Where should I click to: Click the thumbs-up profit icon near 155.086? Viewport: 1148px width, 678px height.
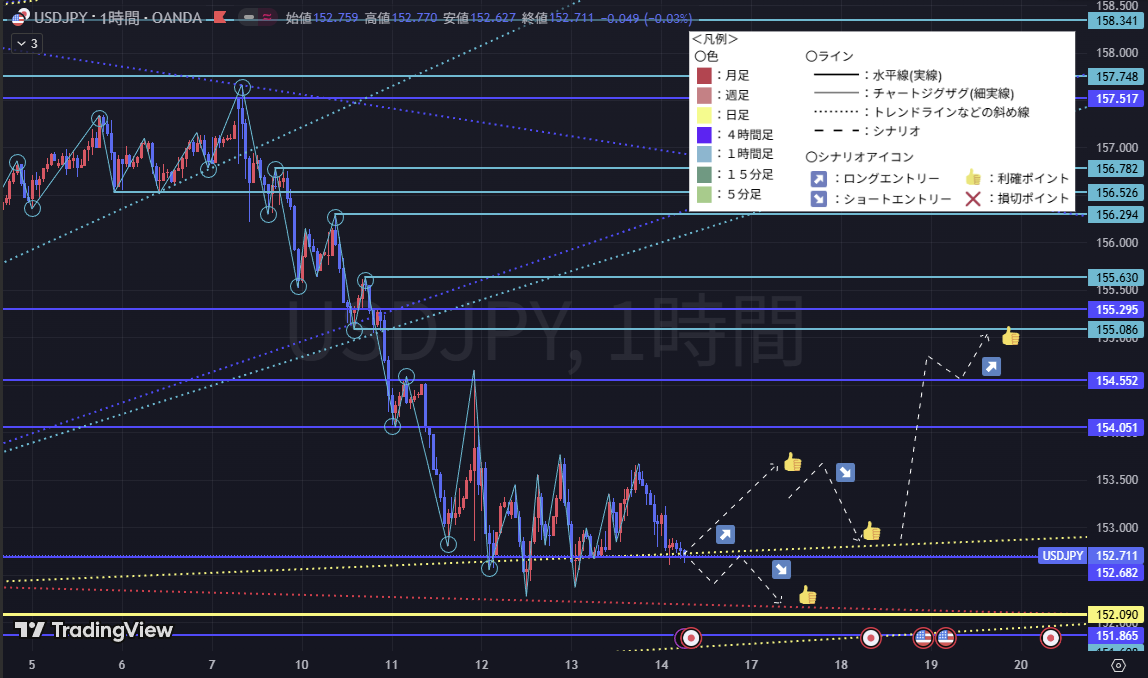(x=1010, y=337)
